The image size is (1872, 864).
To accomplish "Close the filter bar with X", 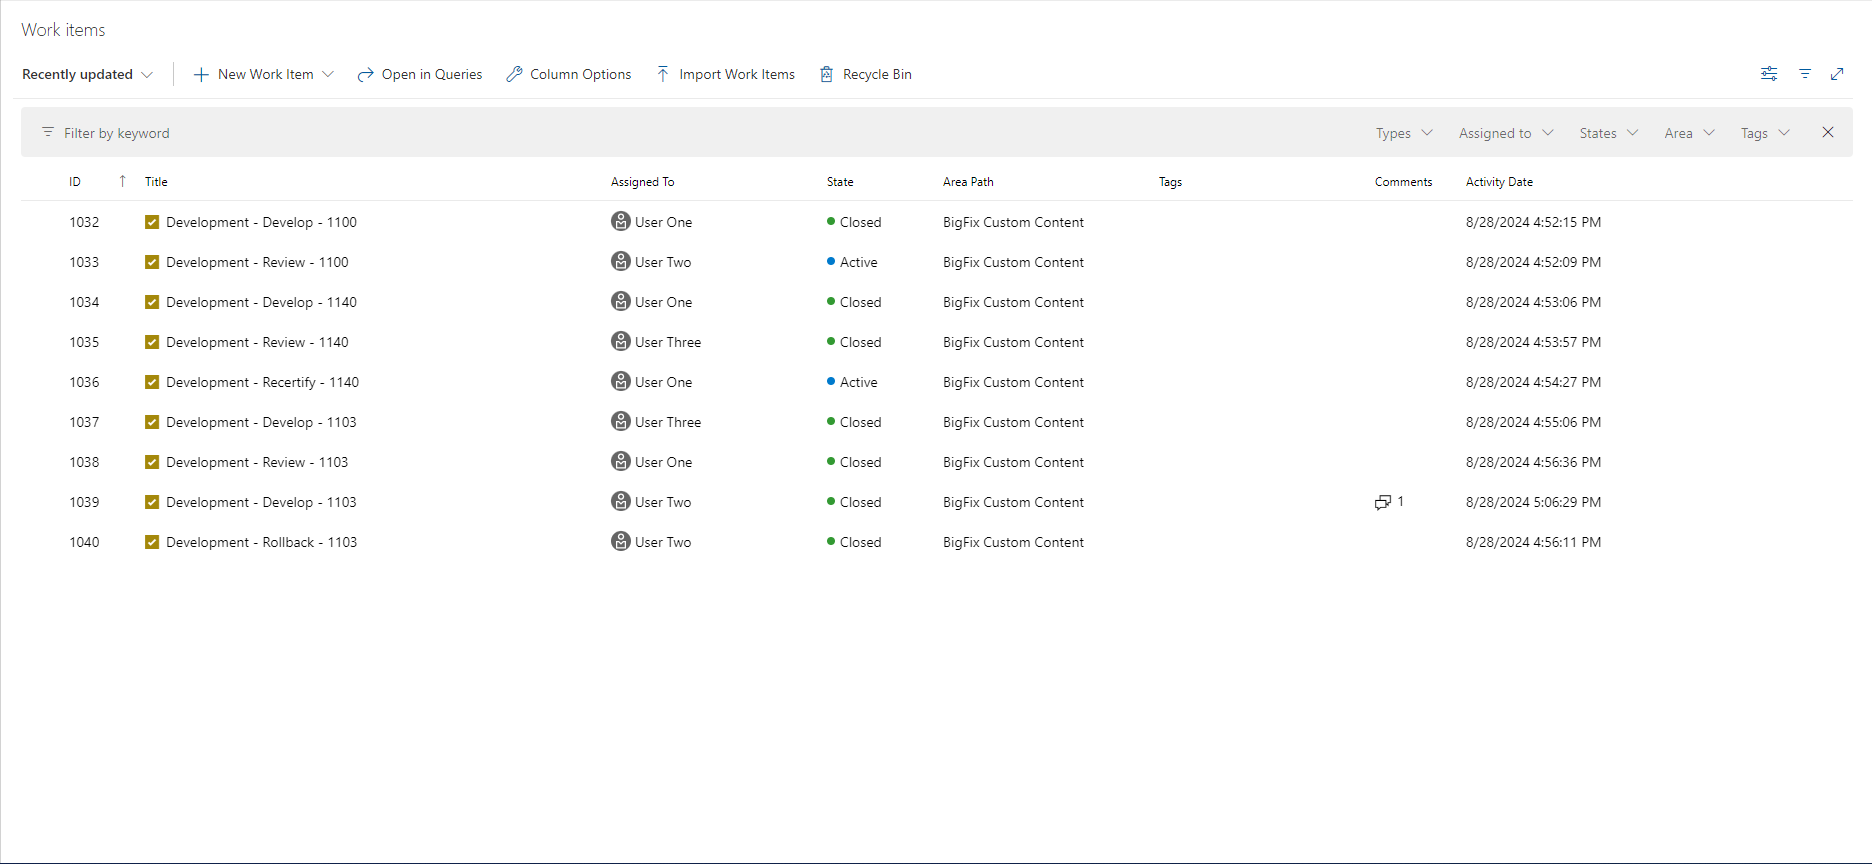I will pos(1828,132).
